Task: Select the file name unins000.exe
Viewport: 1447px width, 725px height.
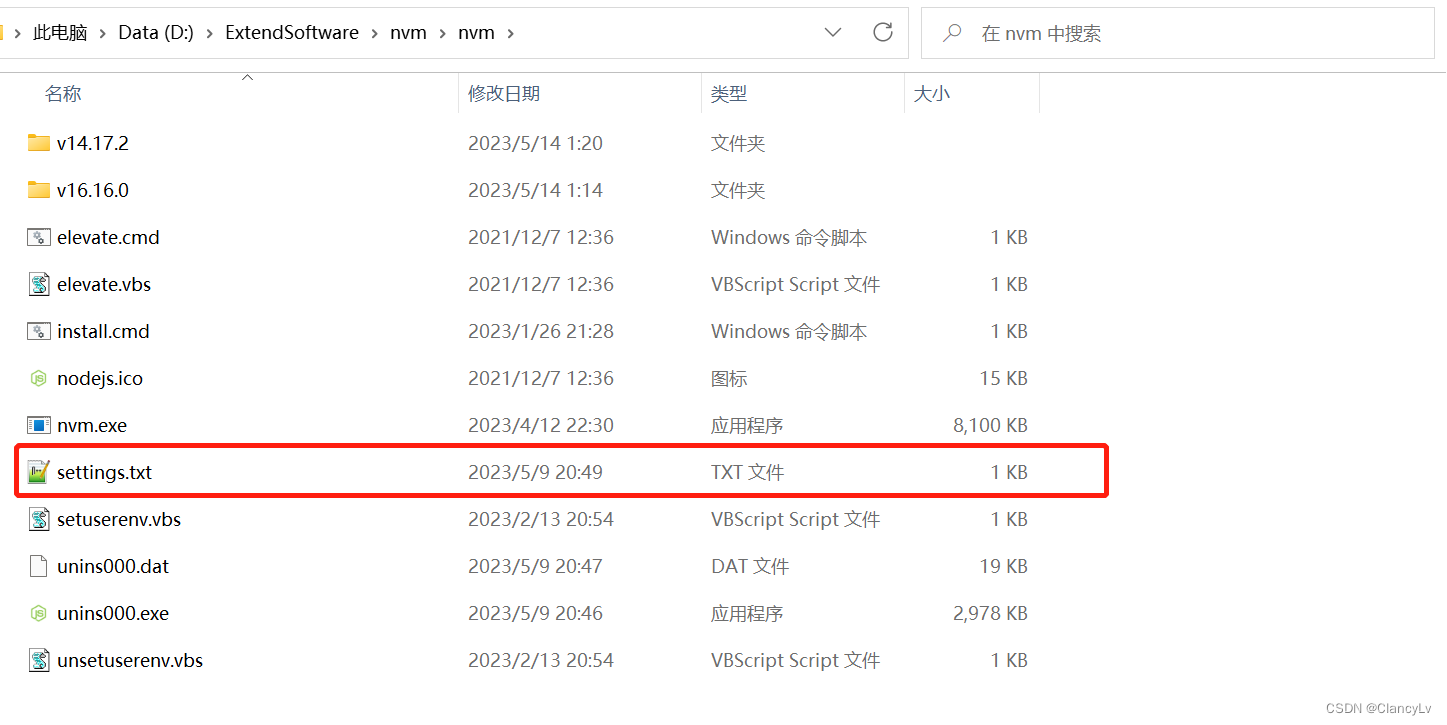Action: tap(113, 613)
